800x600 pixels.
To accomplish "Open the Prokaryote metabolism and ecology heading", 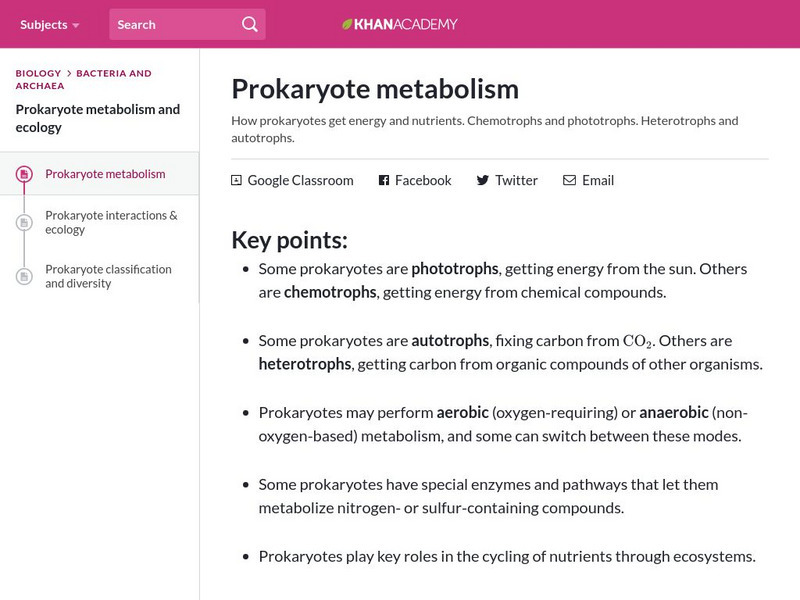I will click(98, 118).
